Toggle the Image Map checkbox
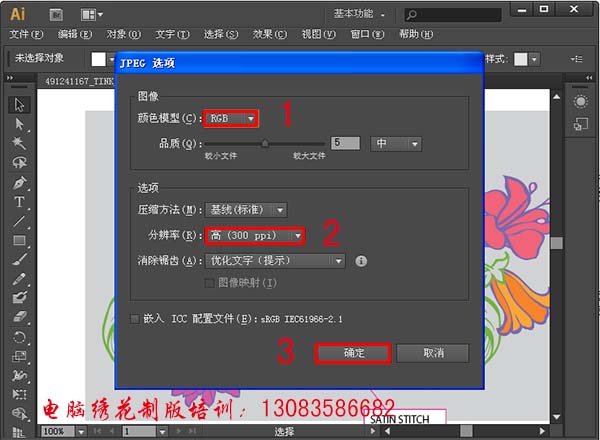The image size is (600, 440). [209, 283]
